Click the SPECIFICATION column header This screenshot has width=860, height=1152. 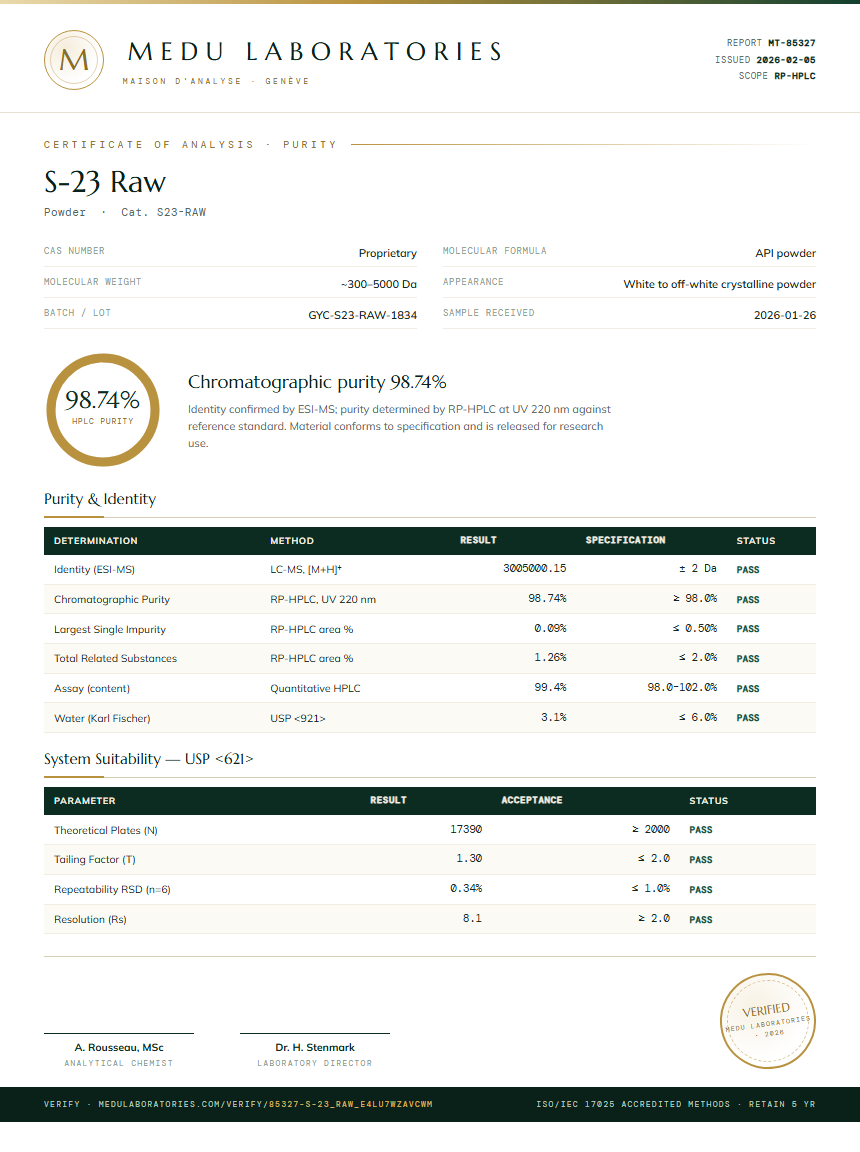625,540
